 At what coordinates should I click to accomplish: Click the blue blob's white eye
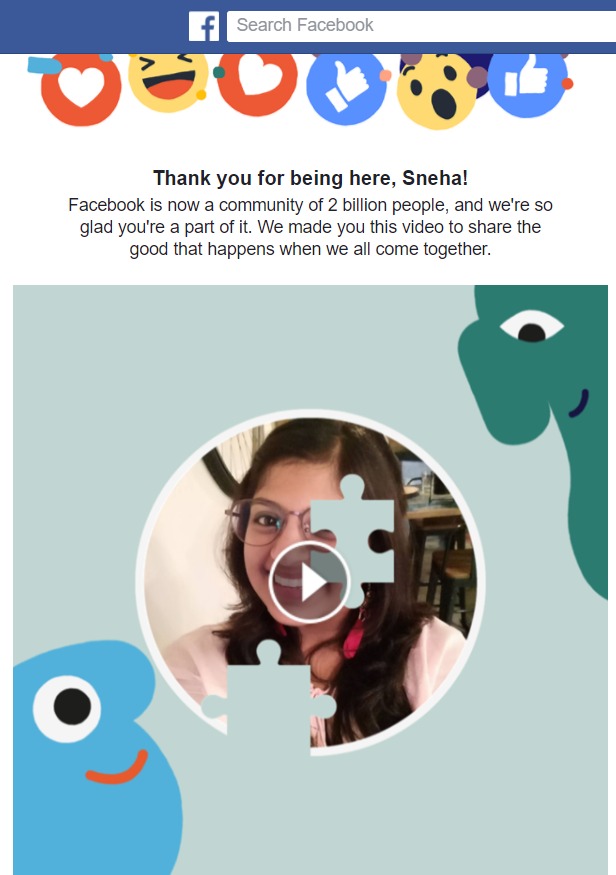pyautogui.click(x=67, y=708)
